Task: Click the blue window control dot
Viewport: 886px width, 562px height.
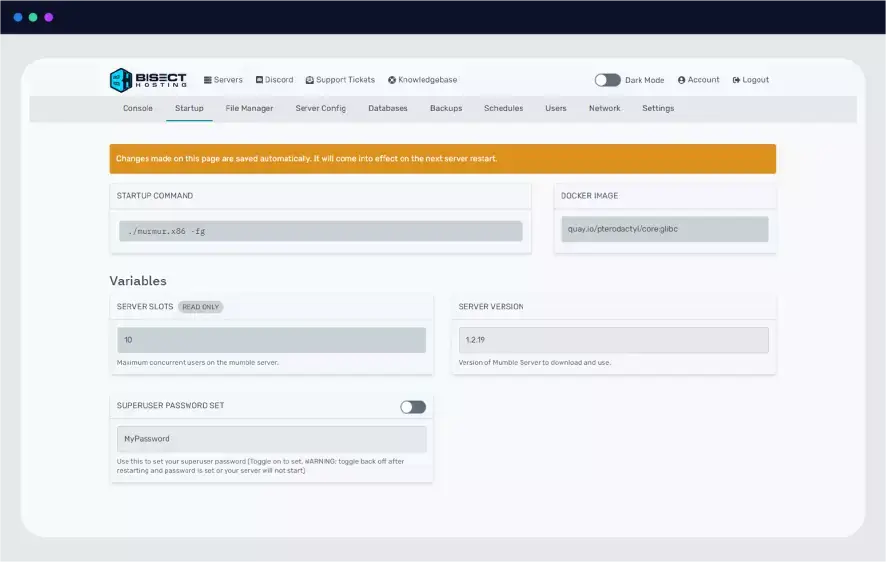Action: tap(18, 18)
